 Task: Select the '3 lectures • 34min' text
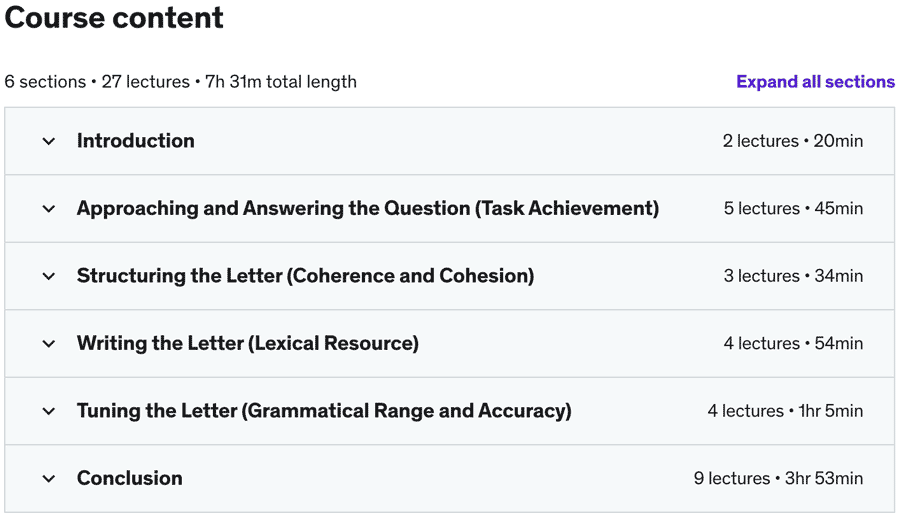[x=793, y=276]
